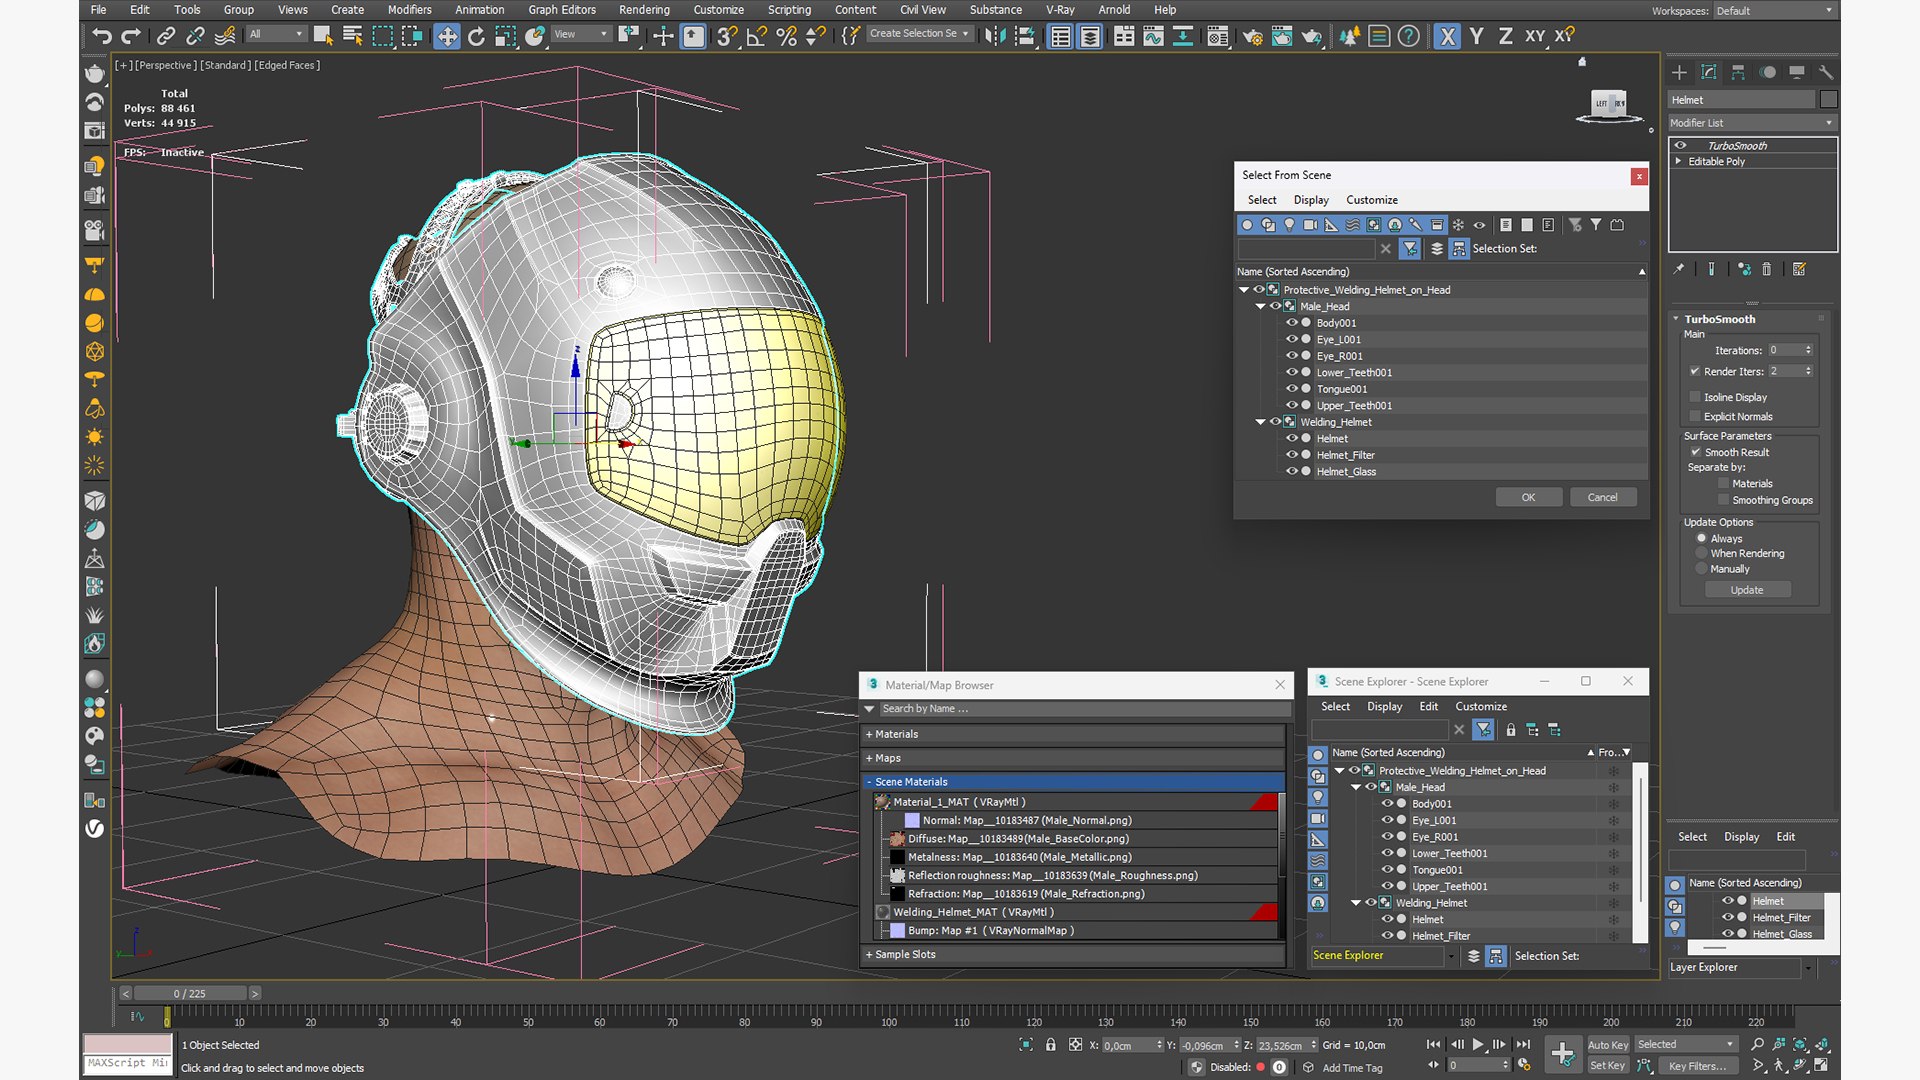Open the Modifier List dropdown
Image resolution: width=1920 pixels, height=1080 pixels.
[1752, 123]
